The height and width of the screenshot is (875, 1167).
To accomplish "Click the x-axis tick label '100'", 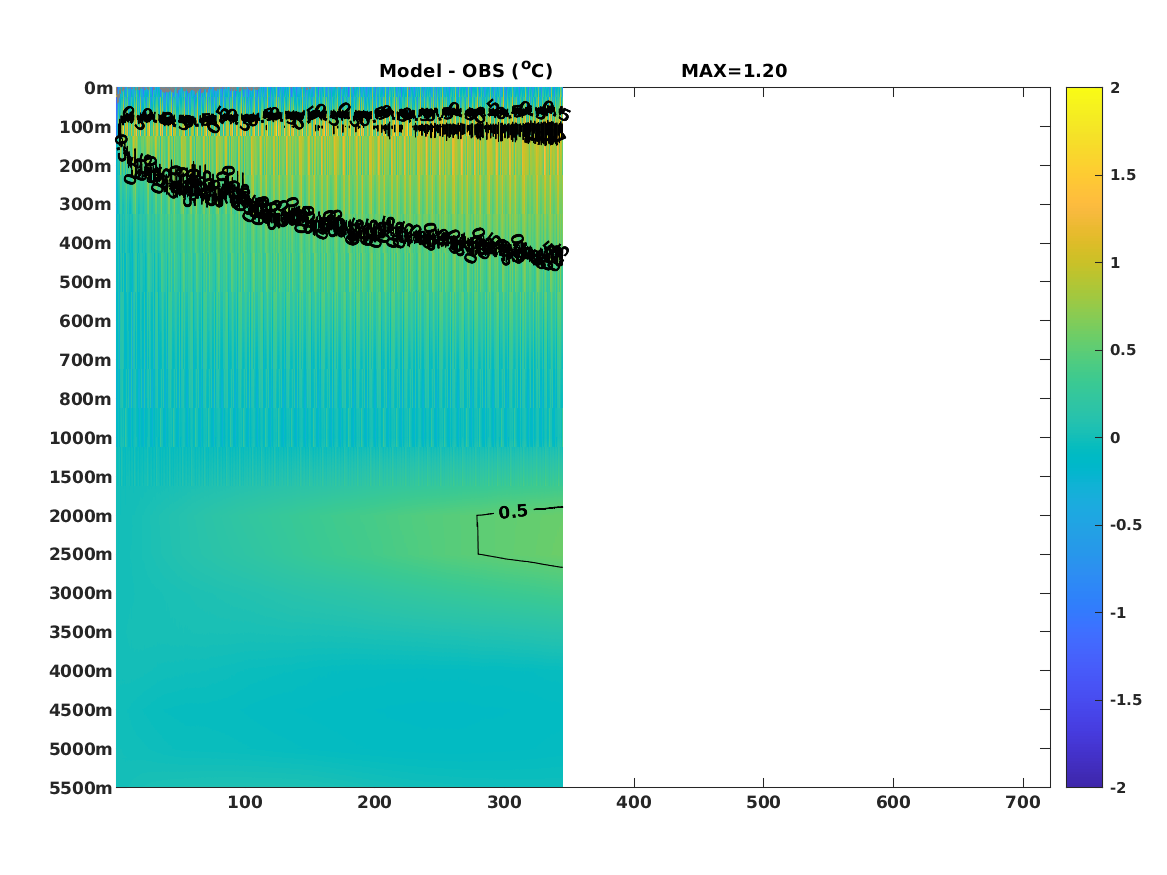I will 245,802.
